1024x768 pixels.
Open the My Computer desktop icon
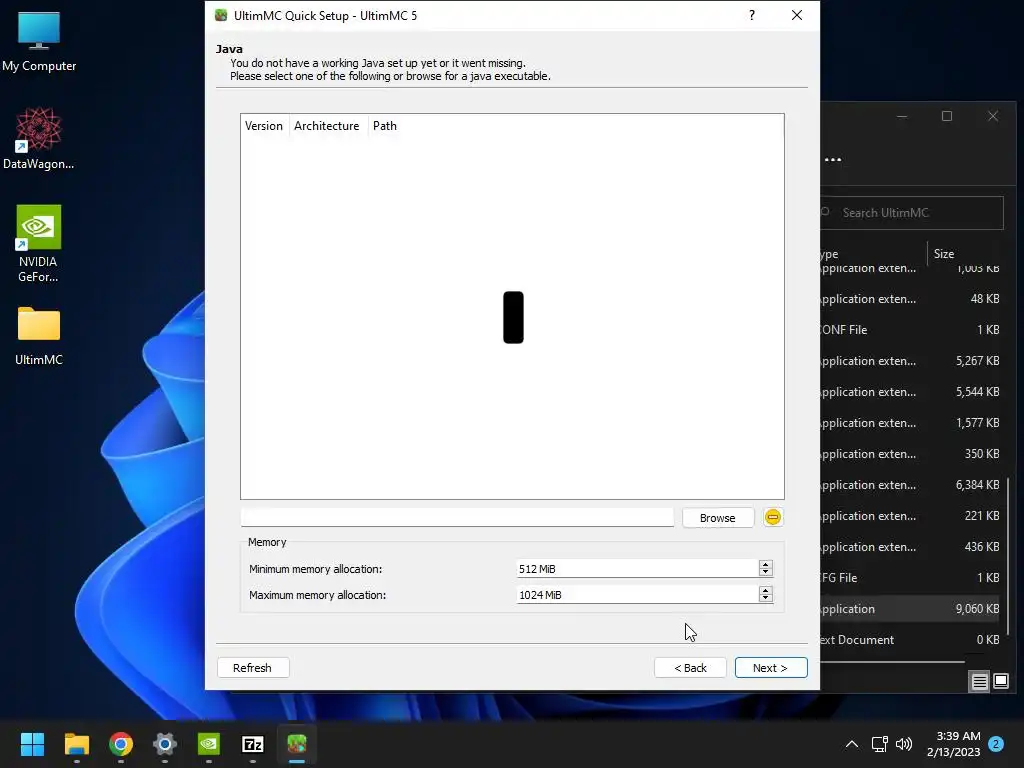[39, 42]
